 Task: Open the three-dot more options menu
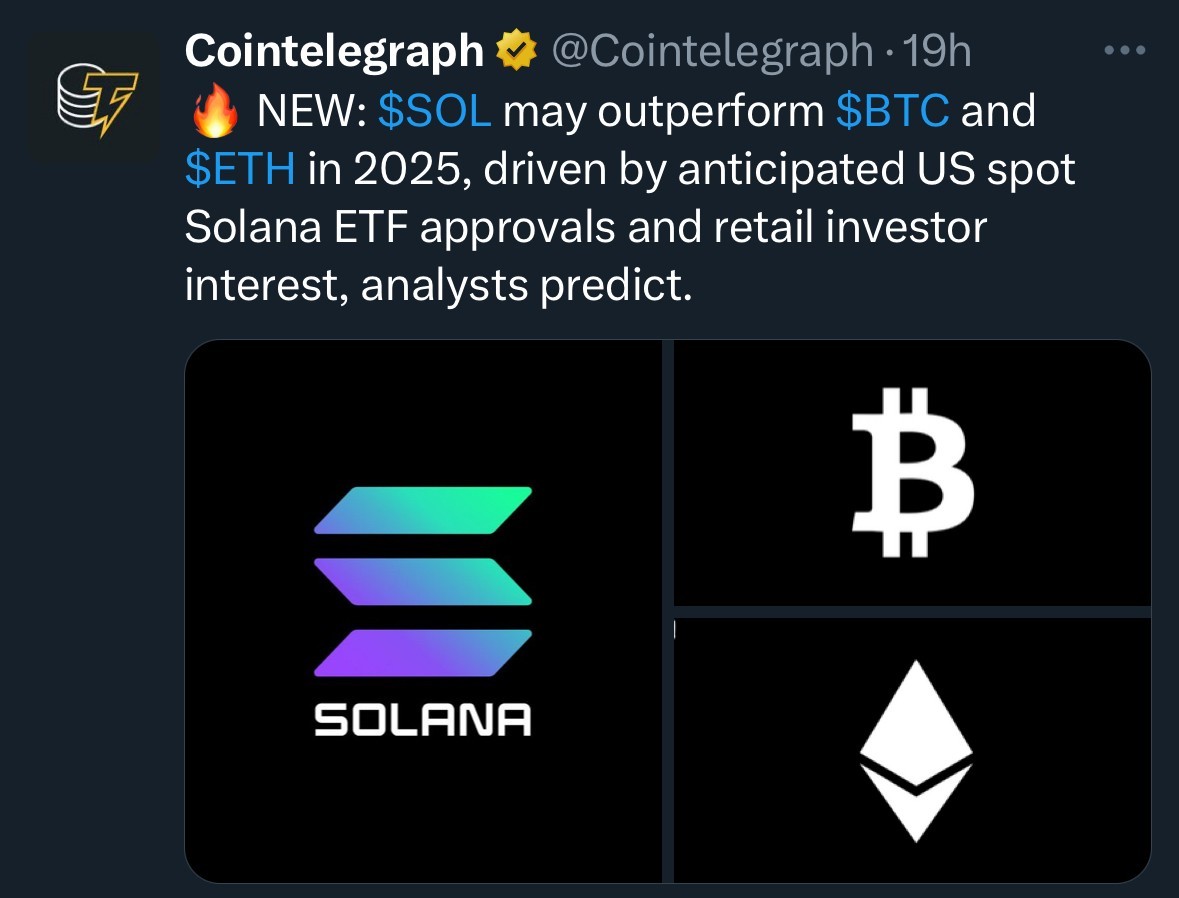tap(1123, 50)
